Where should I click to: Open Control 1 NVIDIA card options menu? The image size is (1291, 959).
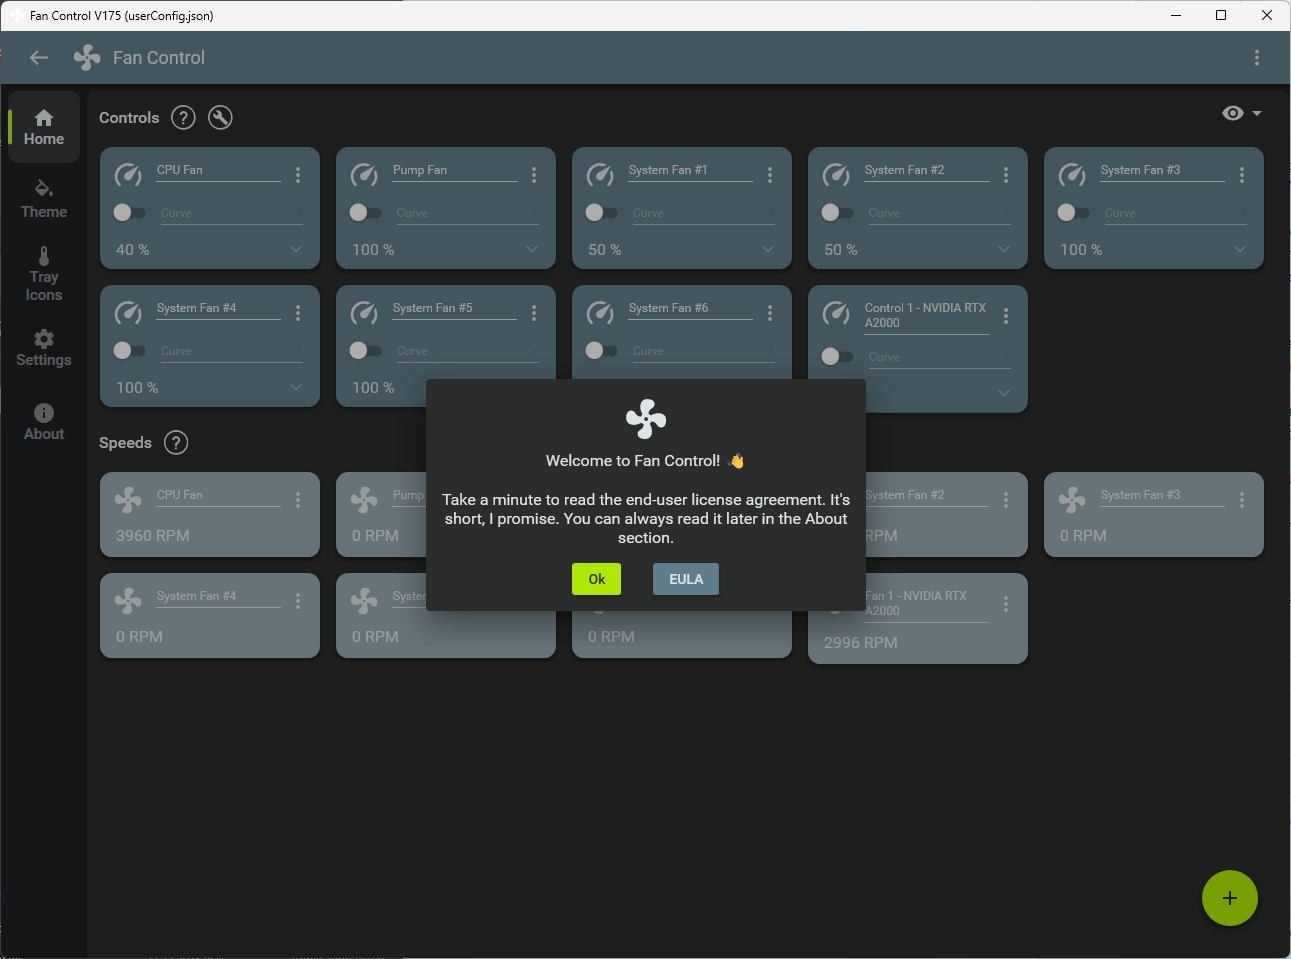[x=1006, y=316]
